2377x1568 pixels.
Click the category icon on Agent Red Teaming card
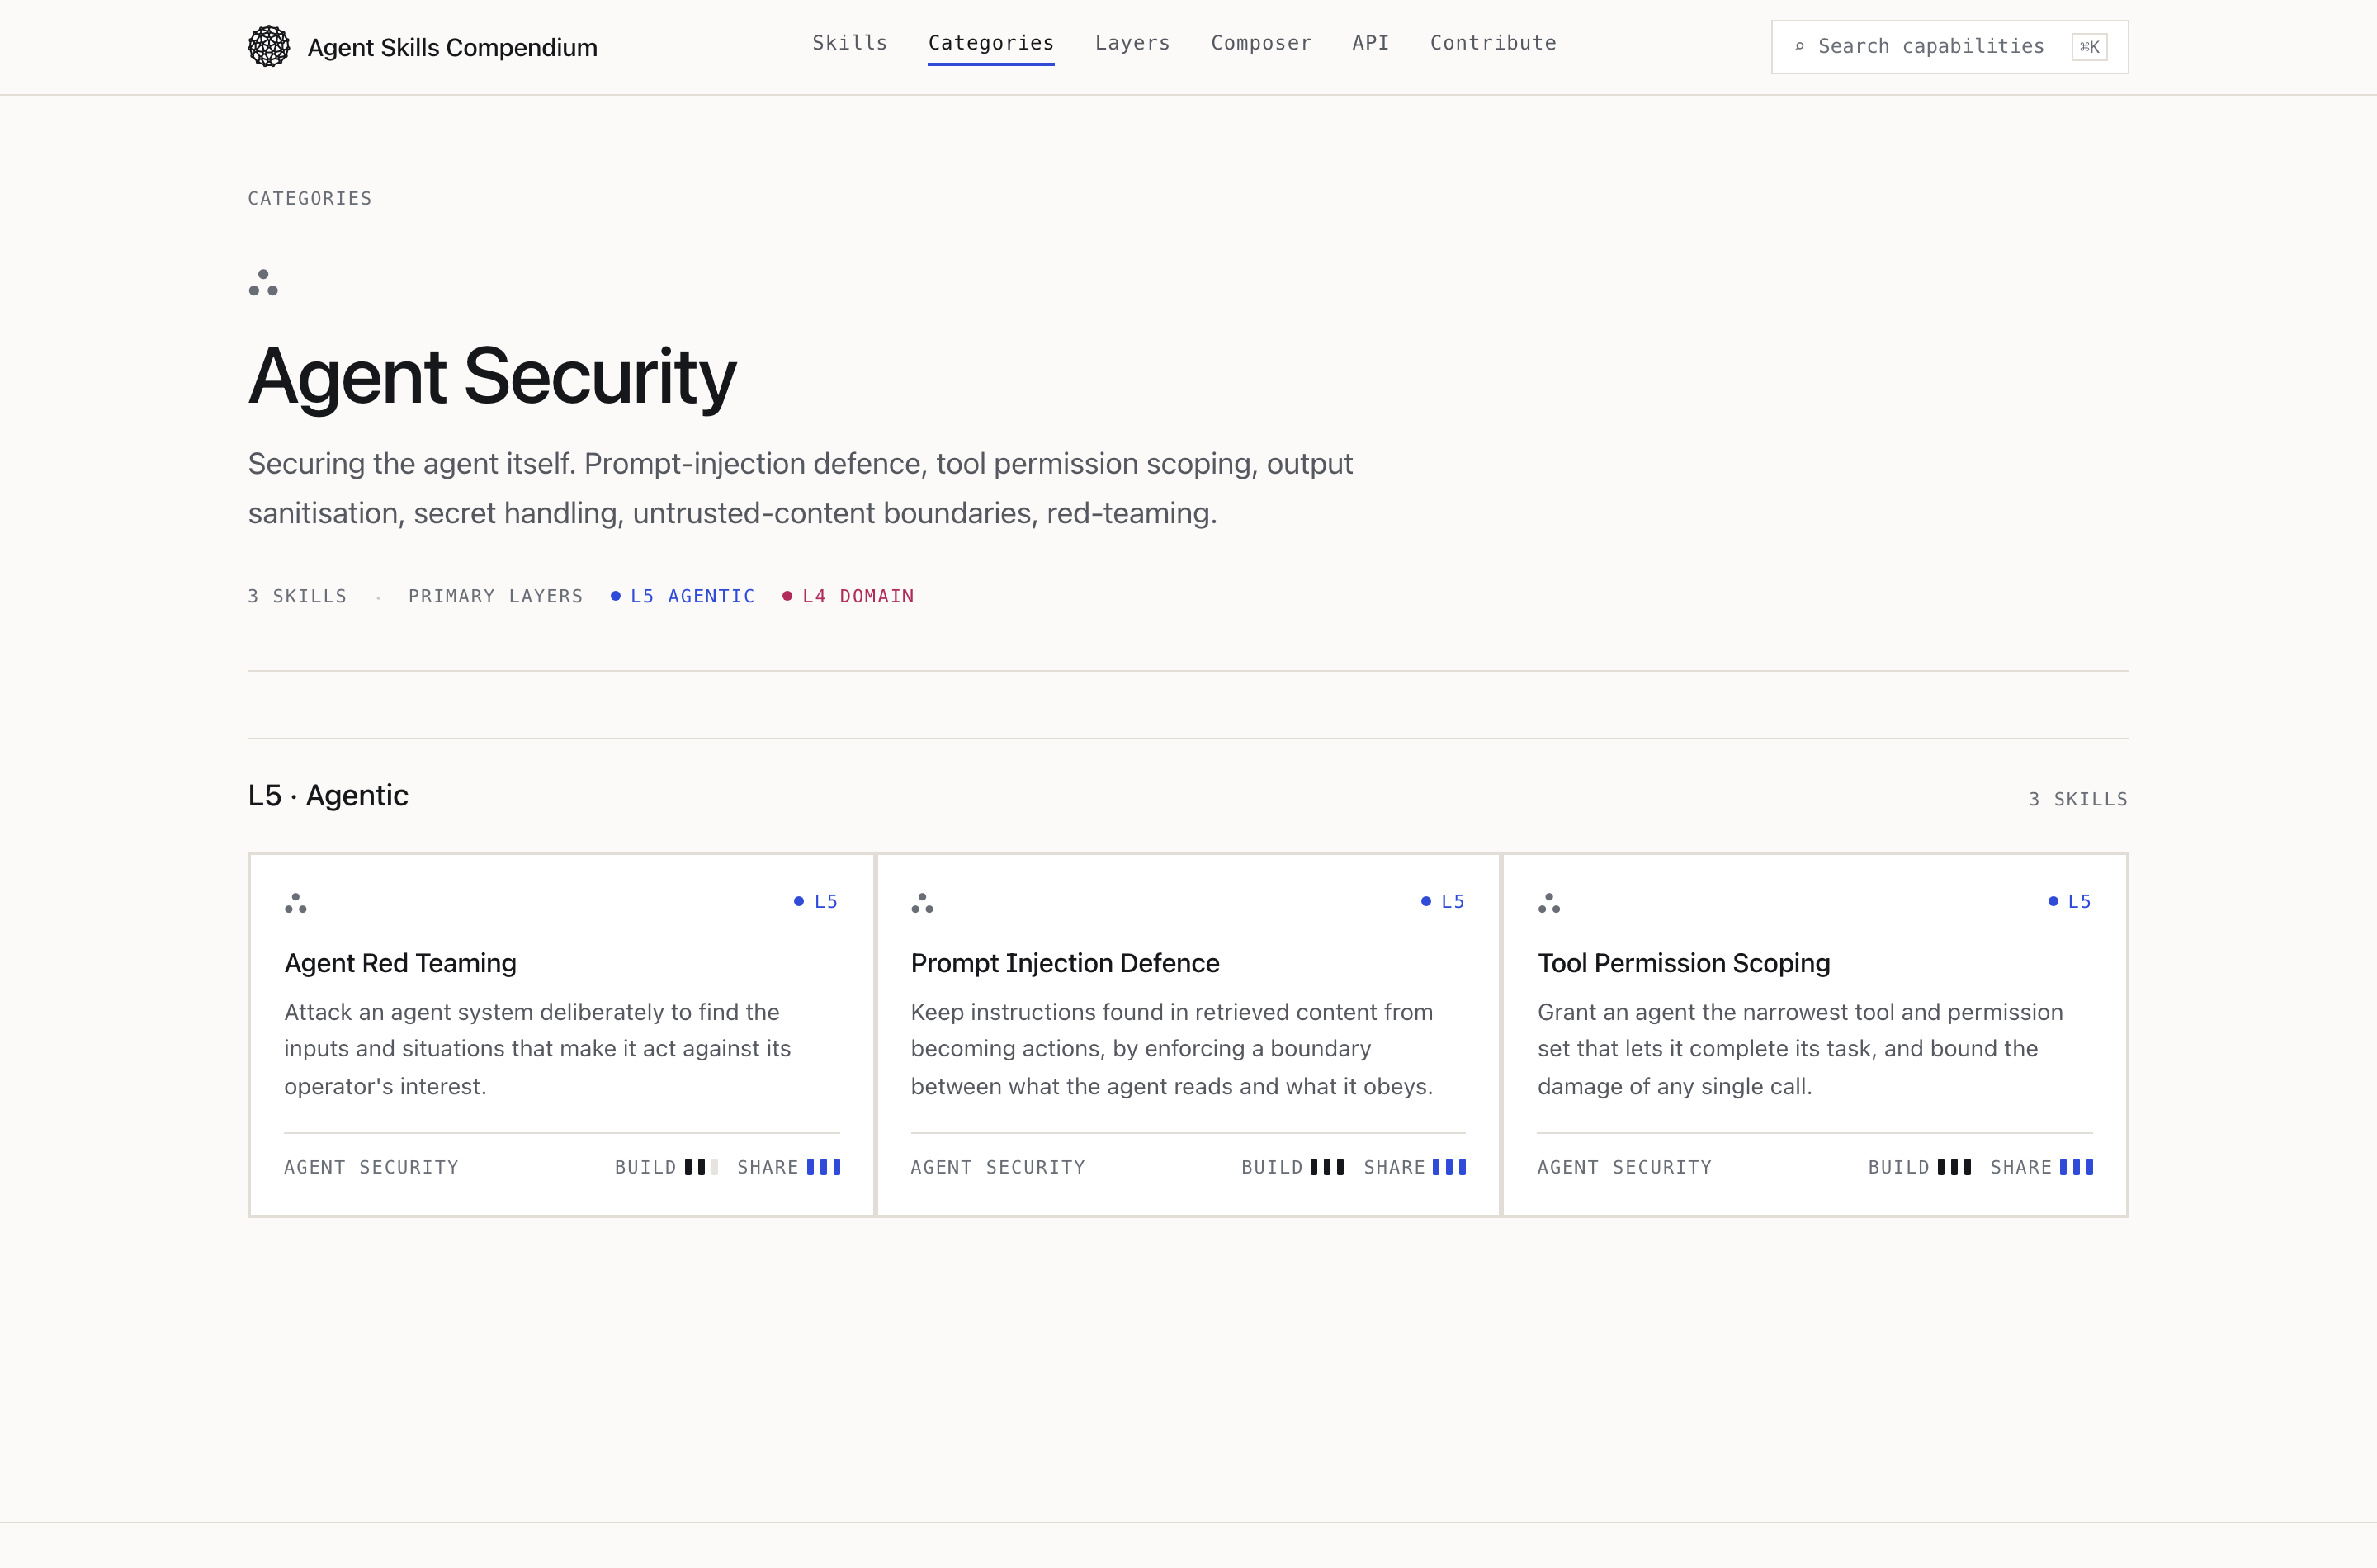[295, 903]
